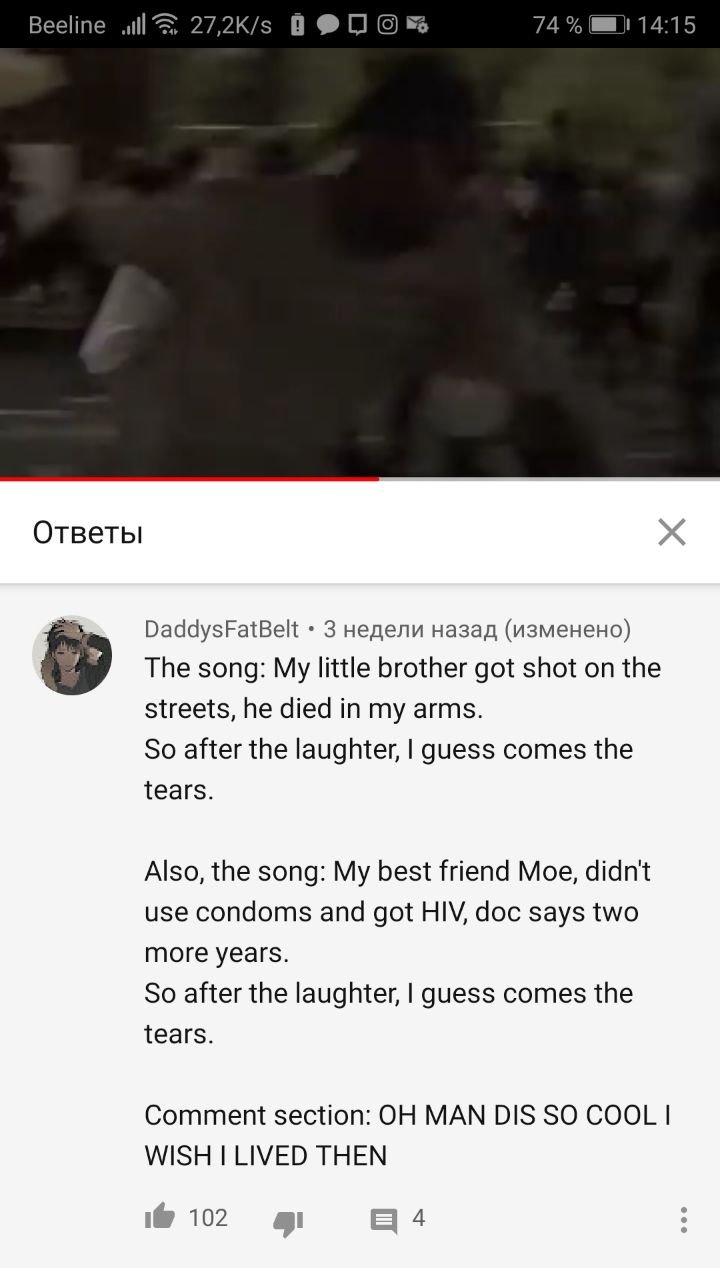Tap the 4 replies count
Viewport: 720px width, 1280px height.
(x=418, y=1217)
